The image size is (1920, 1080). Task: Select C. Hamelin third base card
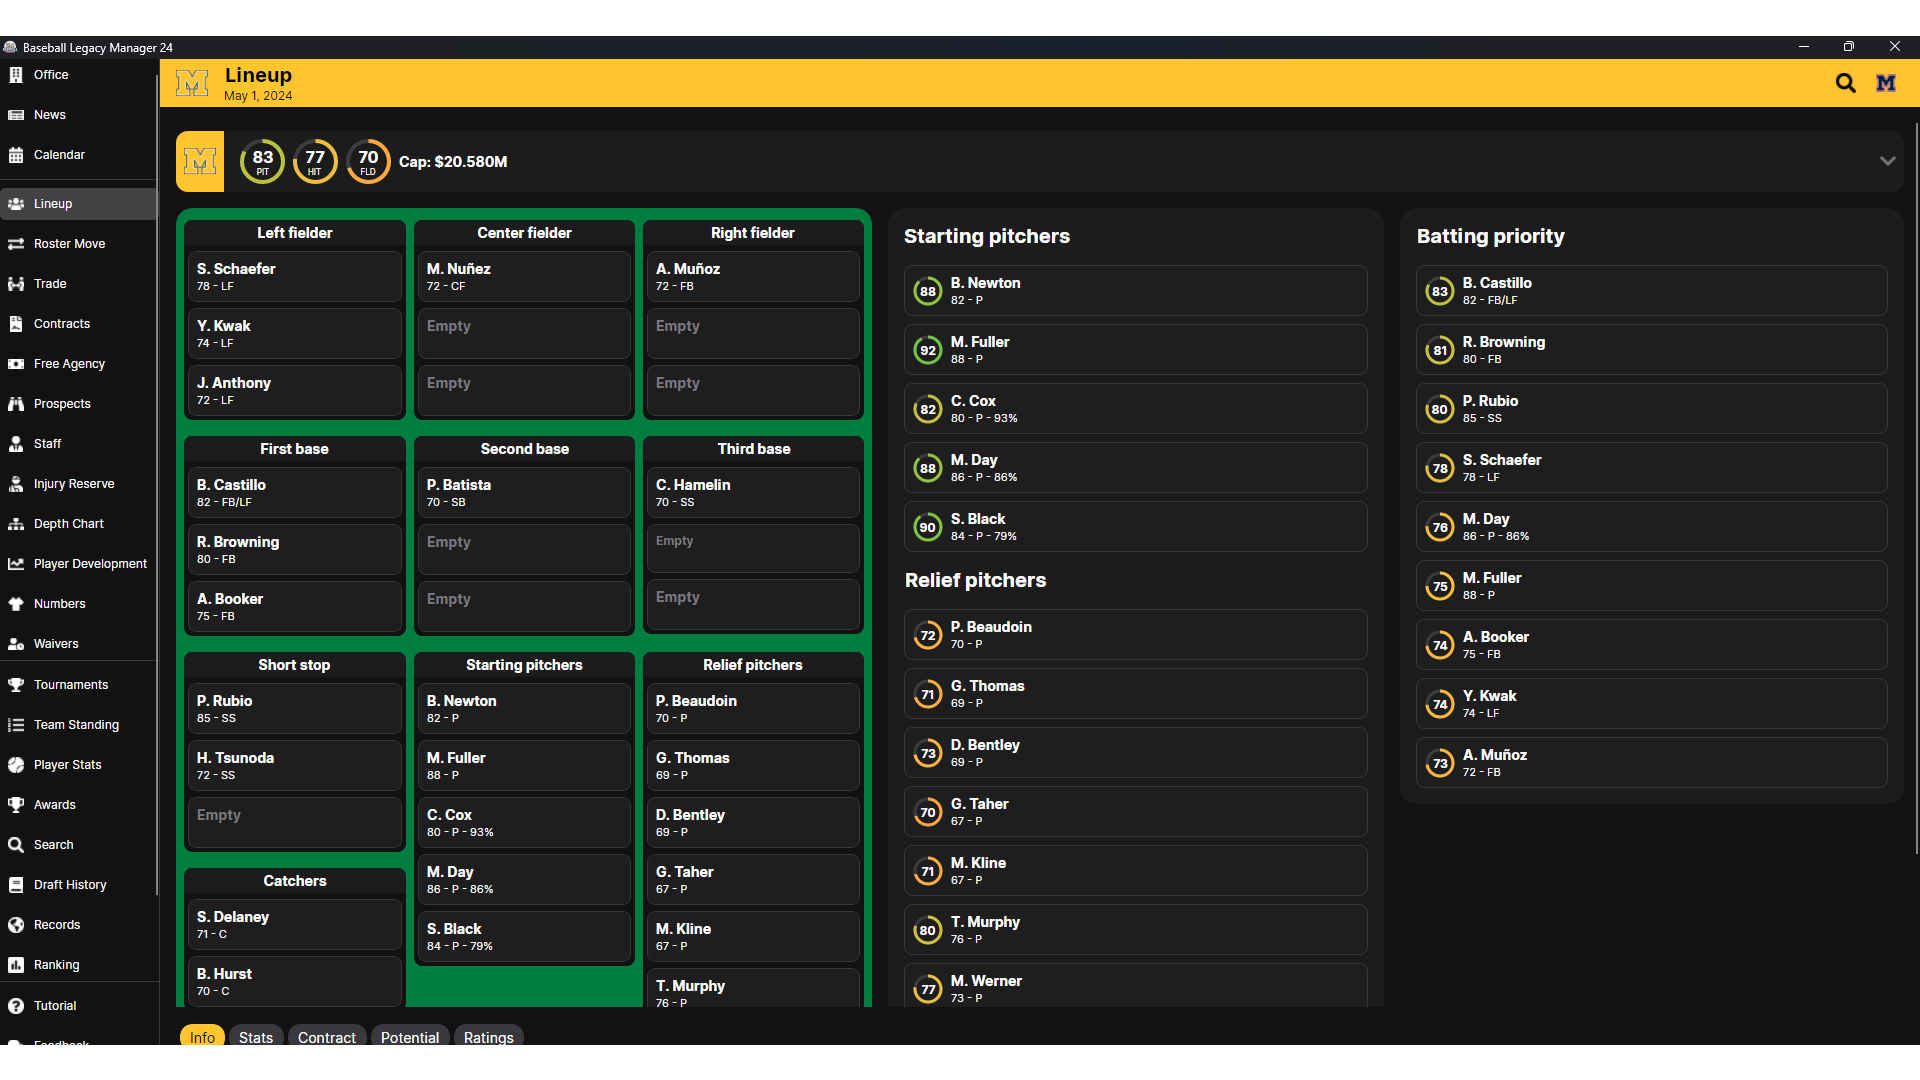coord(754,493)
